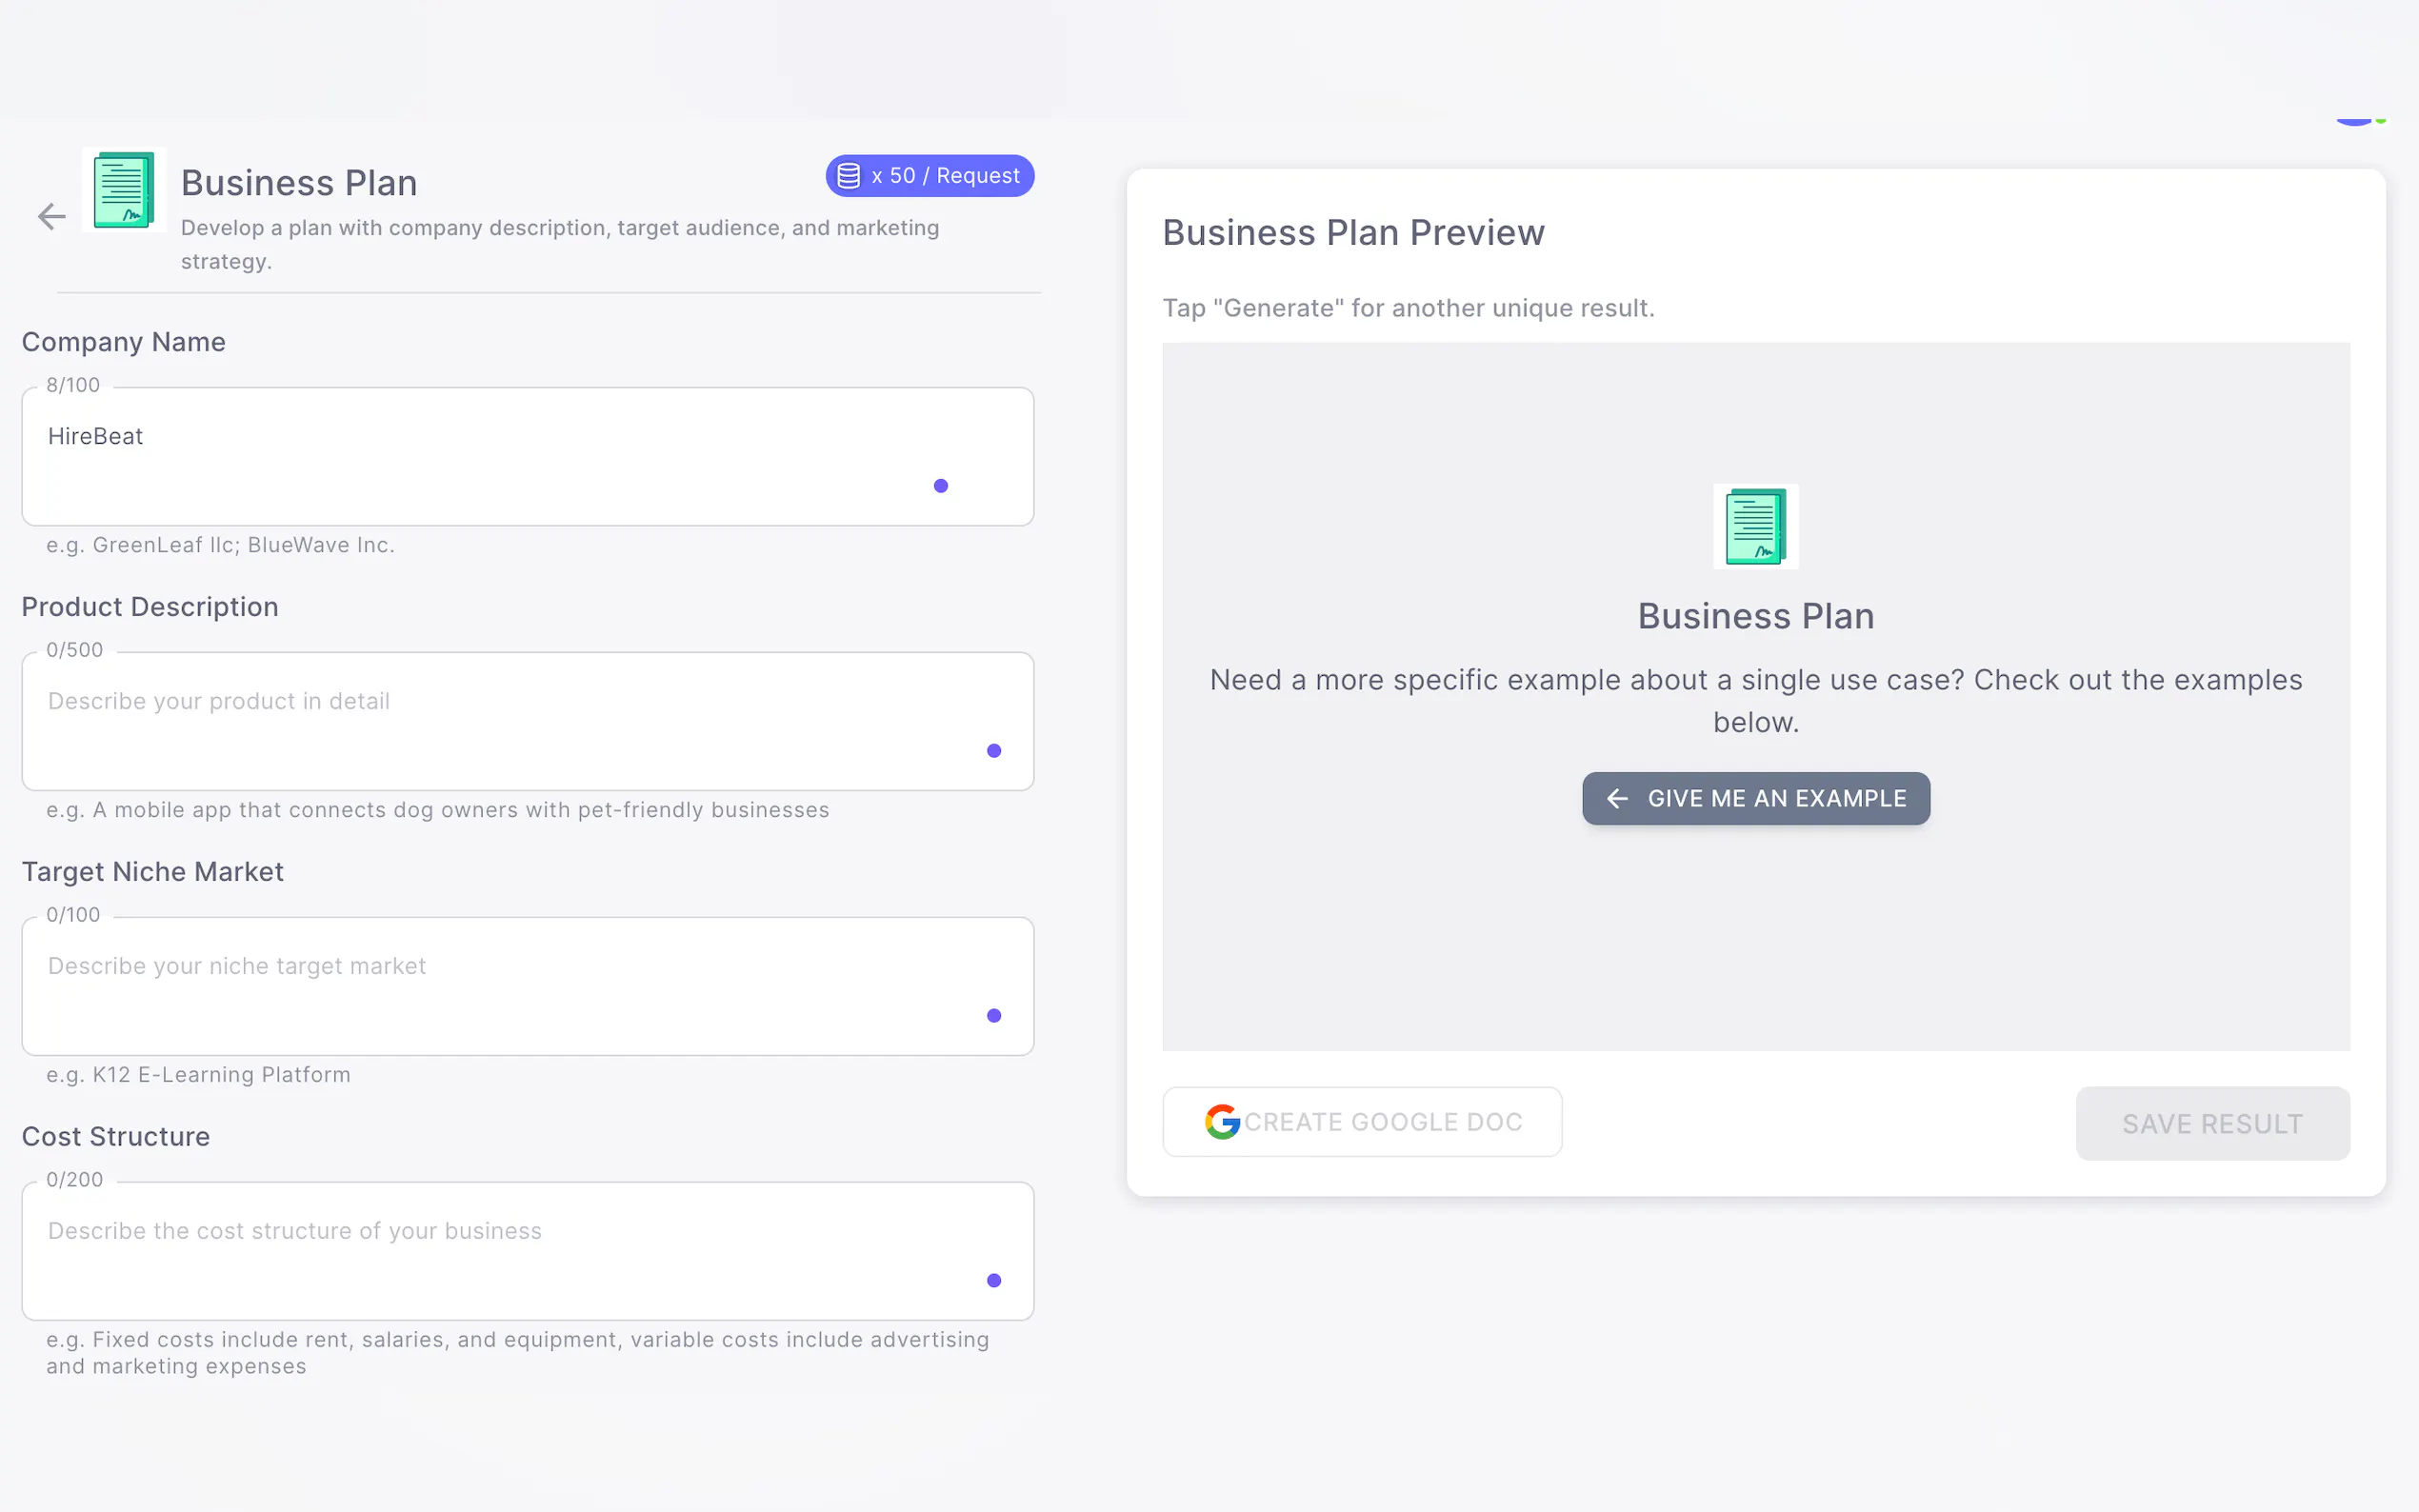Click the purple dot in Cost Structure field
The width and height of the screenshot is (2419, 1512).
993,1281
